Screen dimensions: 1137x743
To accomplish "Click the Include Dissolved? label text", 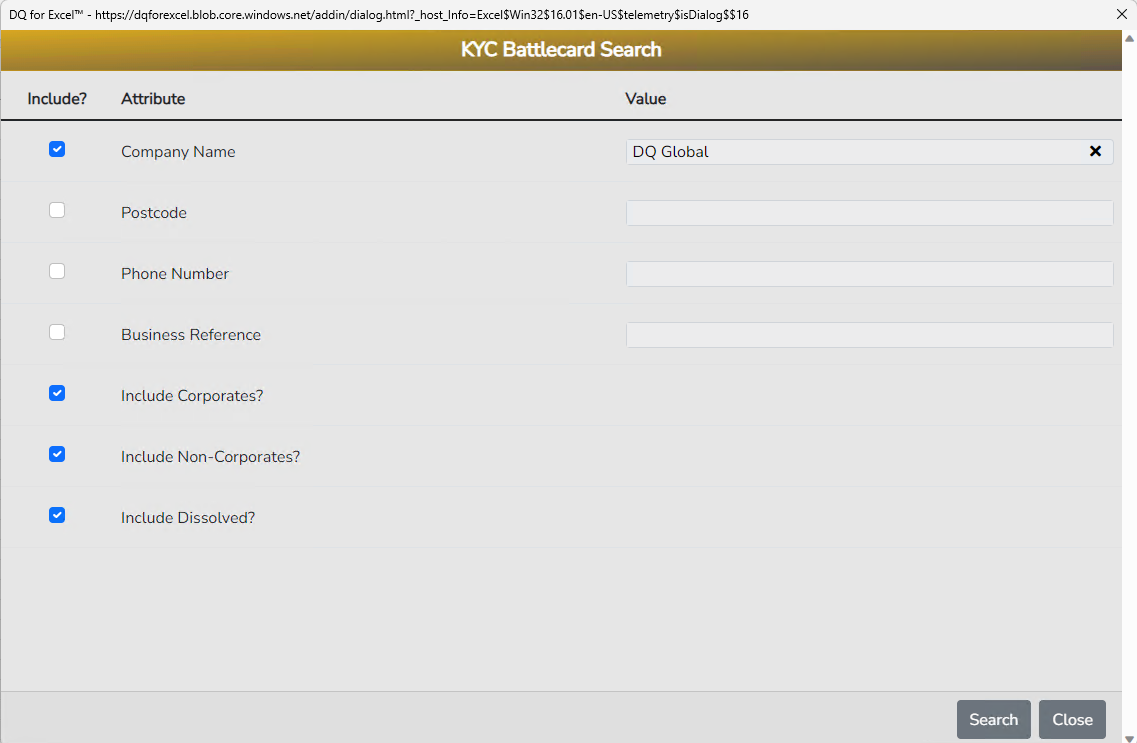I will click(188, 518).
